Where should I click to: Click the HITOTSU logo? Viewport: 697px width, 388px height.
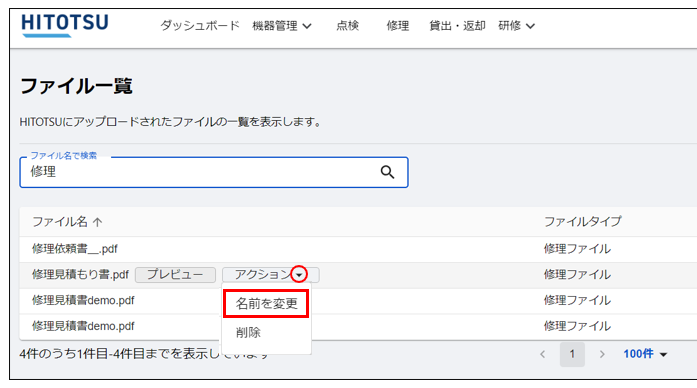65,25
